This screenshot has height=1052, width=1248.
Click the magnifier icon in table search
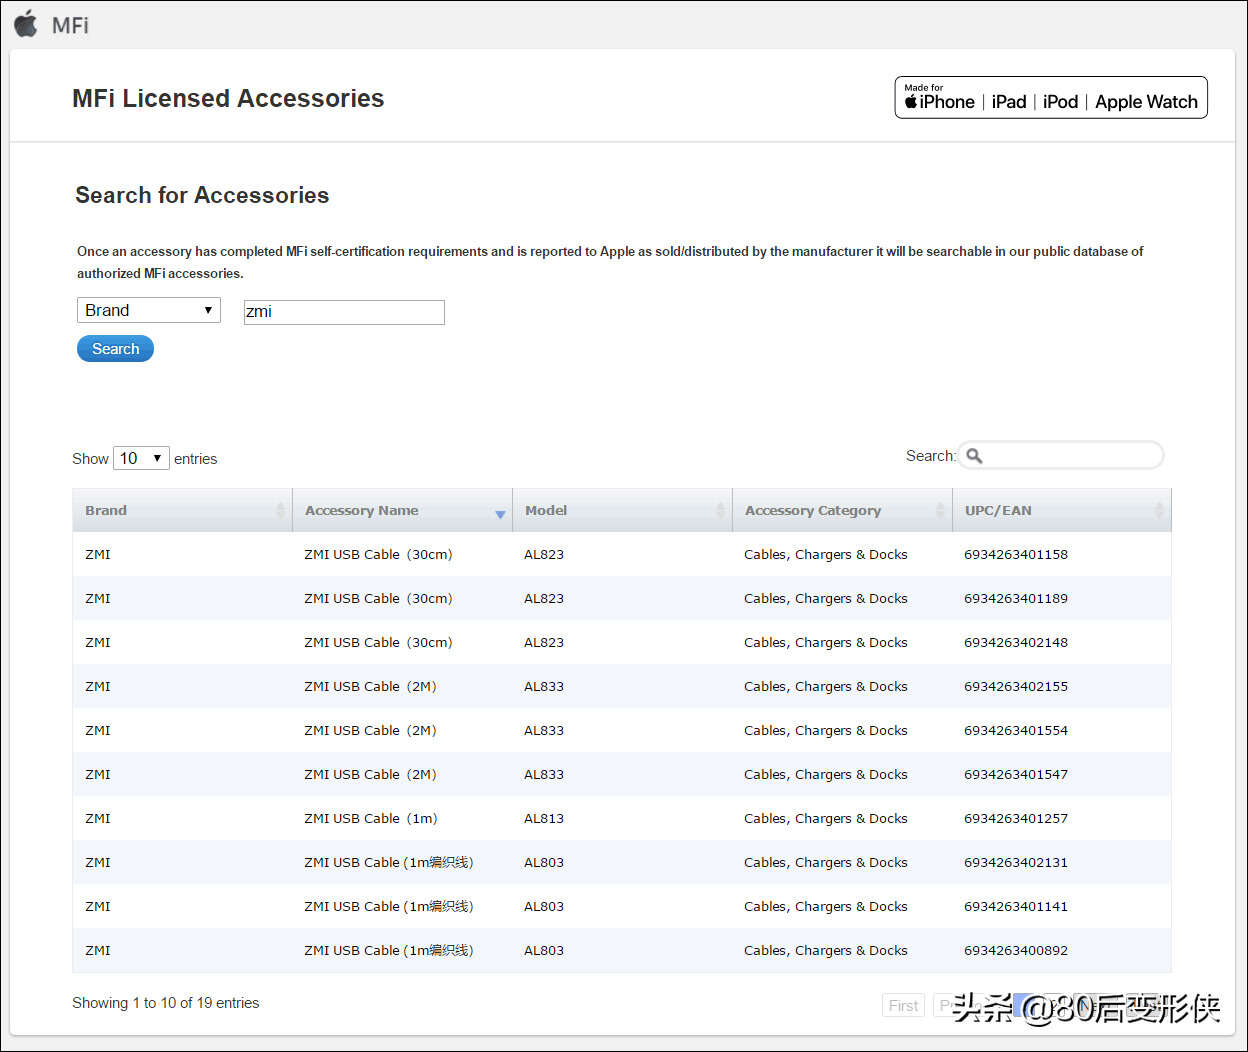(x=974, y=456)
